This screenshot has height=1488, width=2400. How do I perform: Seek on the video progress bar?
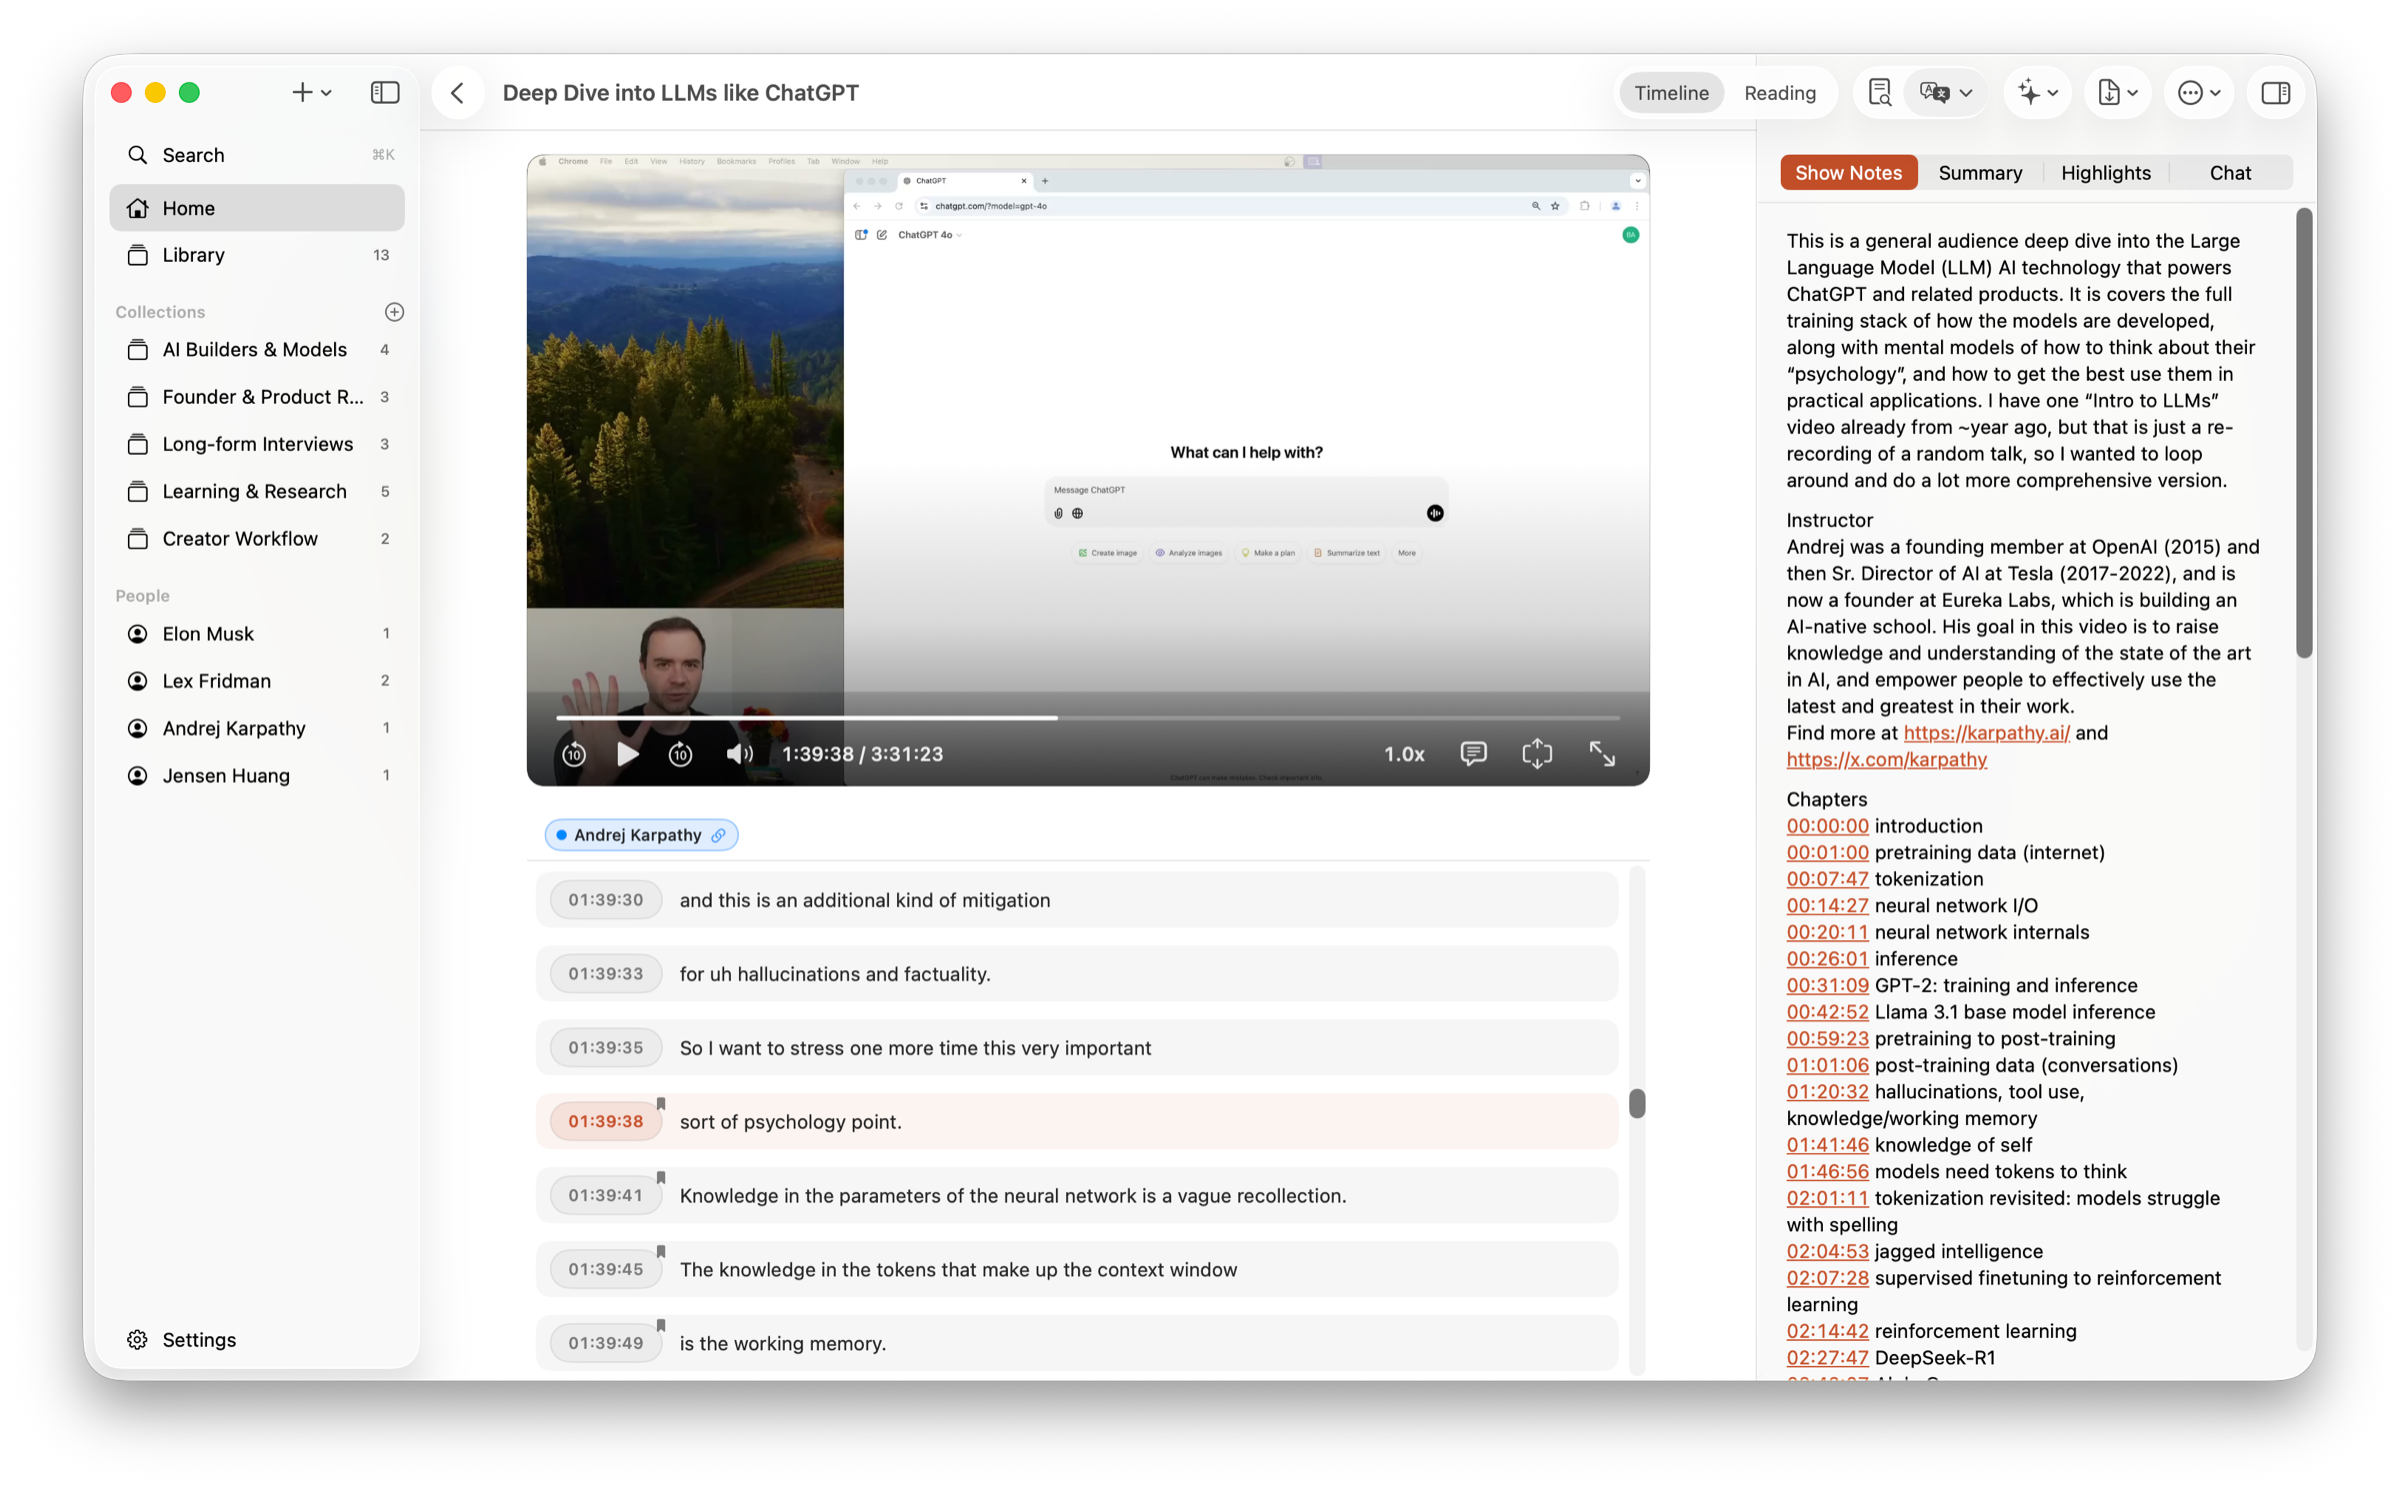pos(1088,718)
